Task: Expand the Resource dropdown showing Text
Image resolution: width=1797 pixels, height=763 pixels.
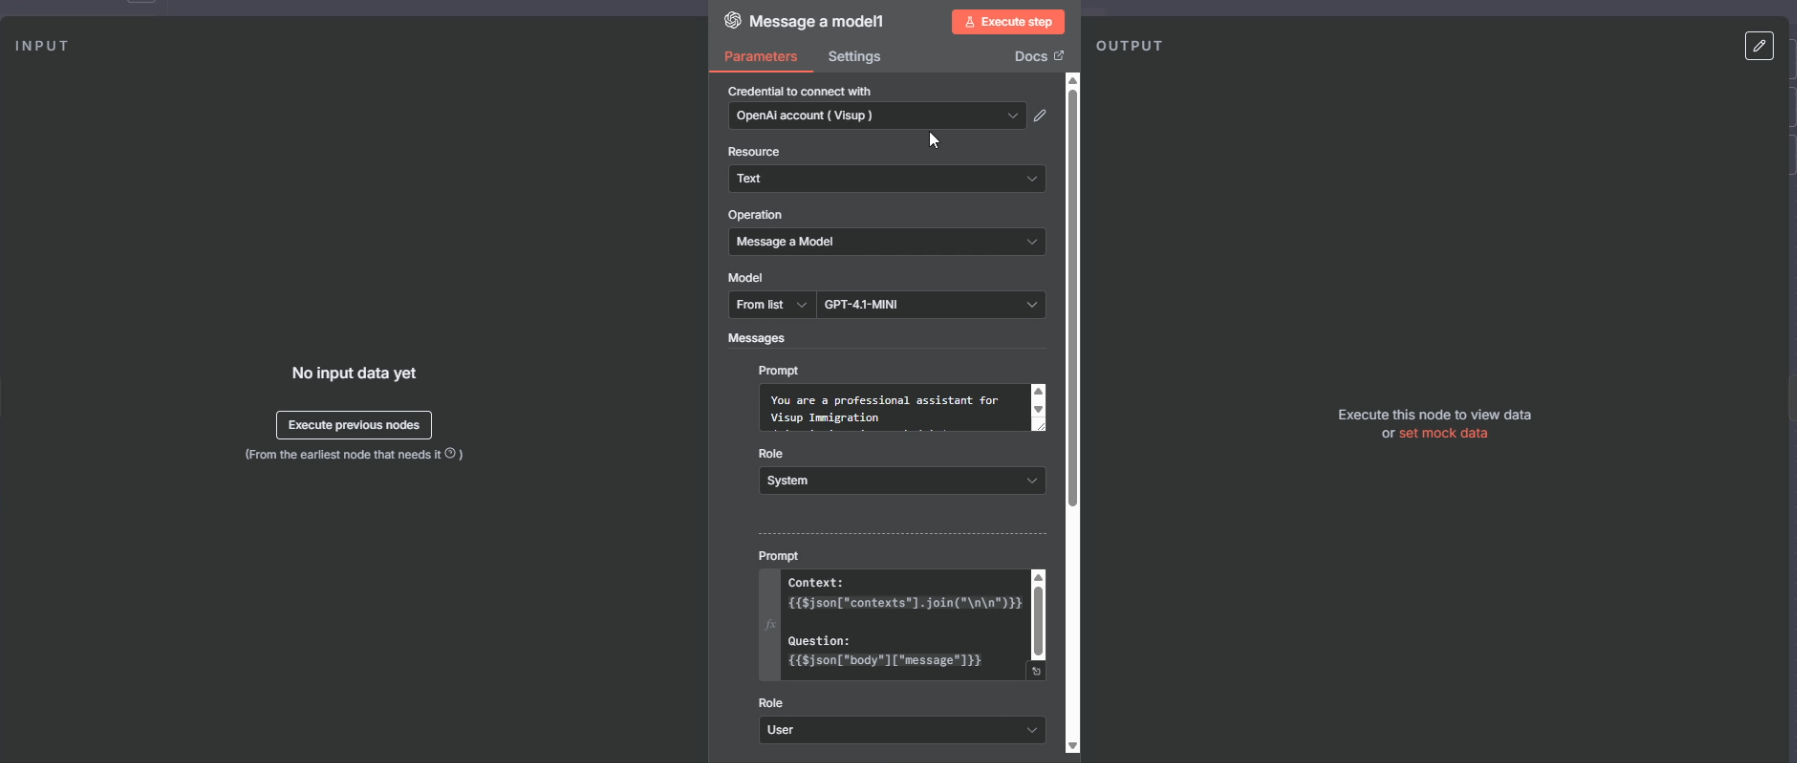Action: pos(886,179)
